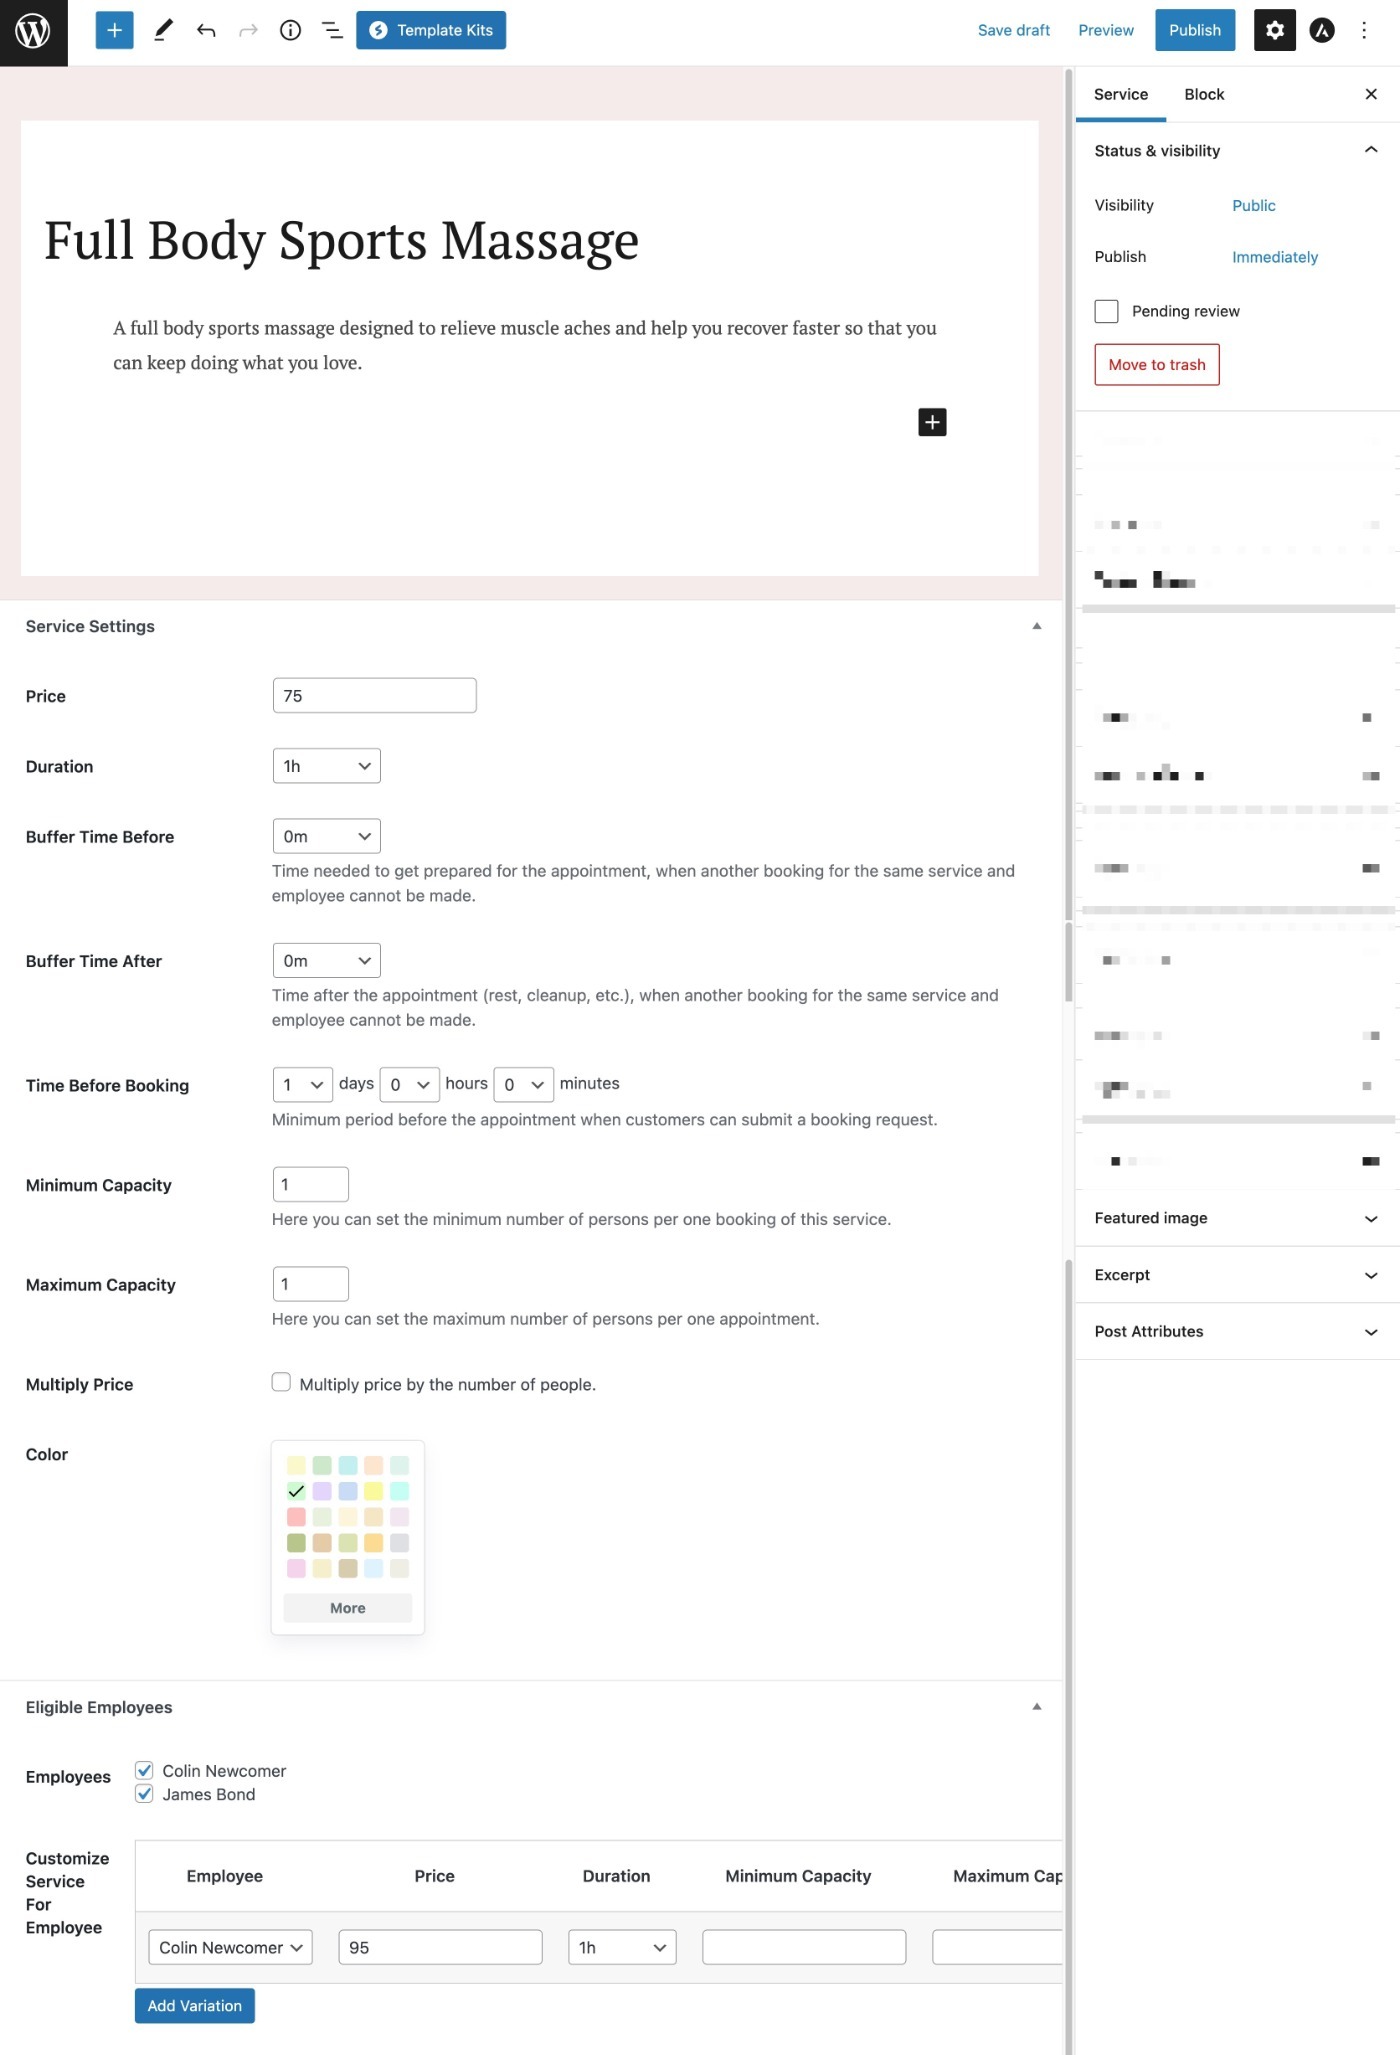1400x2055 pixels.
Task: Choose the light purple color swatch
Action: (x=322, y=1491)
